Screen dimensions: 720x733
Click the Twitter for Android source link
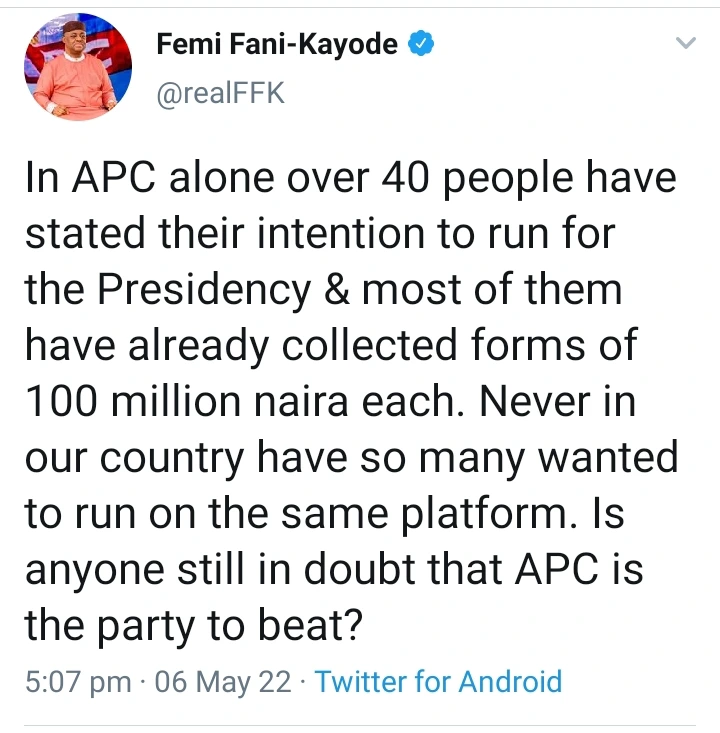pyautogui.click(x=439, y=682)
